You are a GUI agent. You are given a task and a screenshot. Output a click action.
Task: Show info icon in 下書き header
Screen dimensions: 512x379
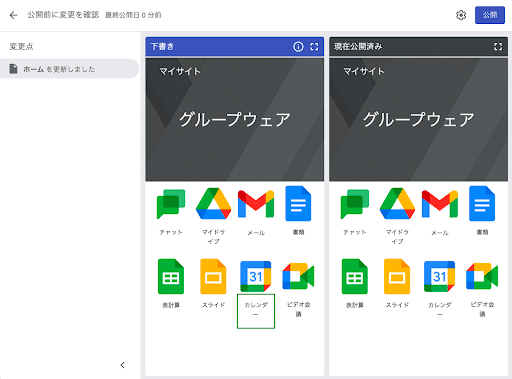click(298, 47)
